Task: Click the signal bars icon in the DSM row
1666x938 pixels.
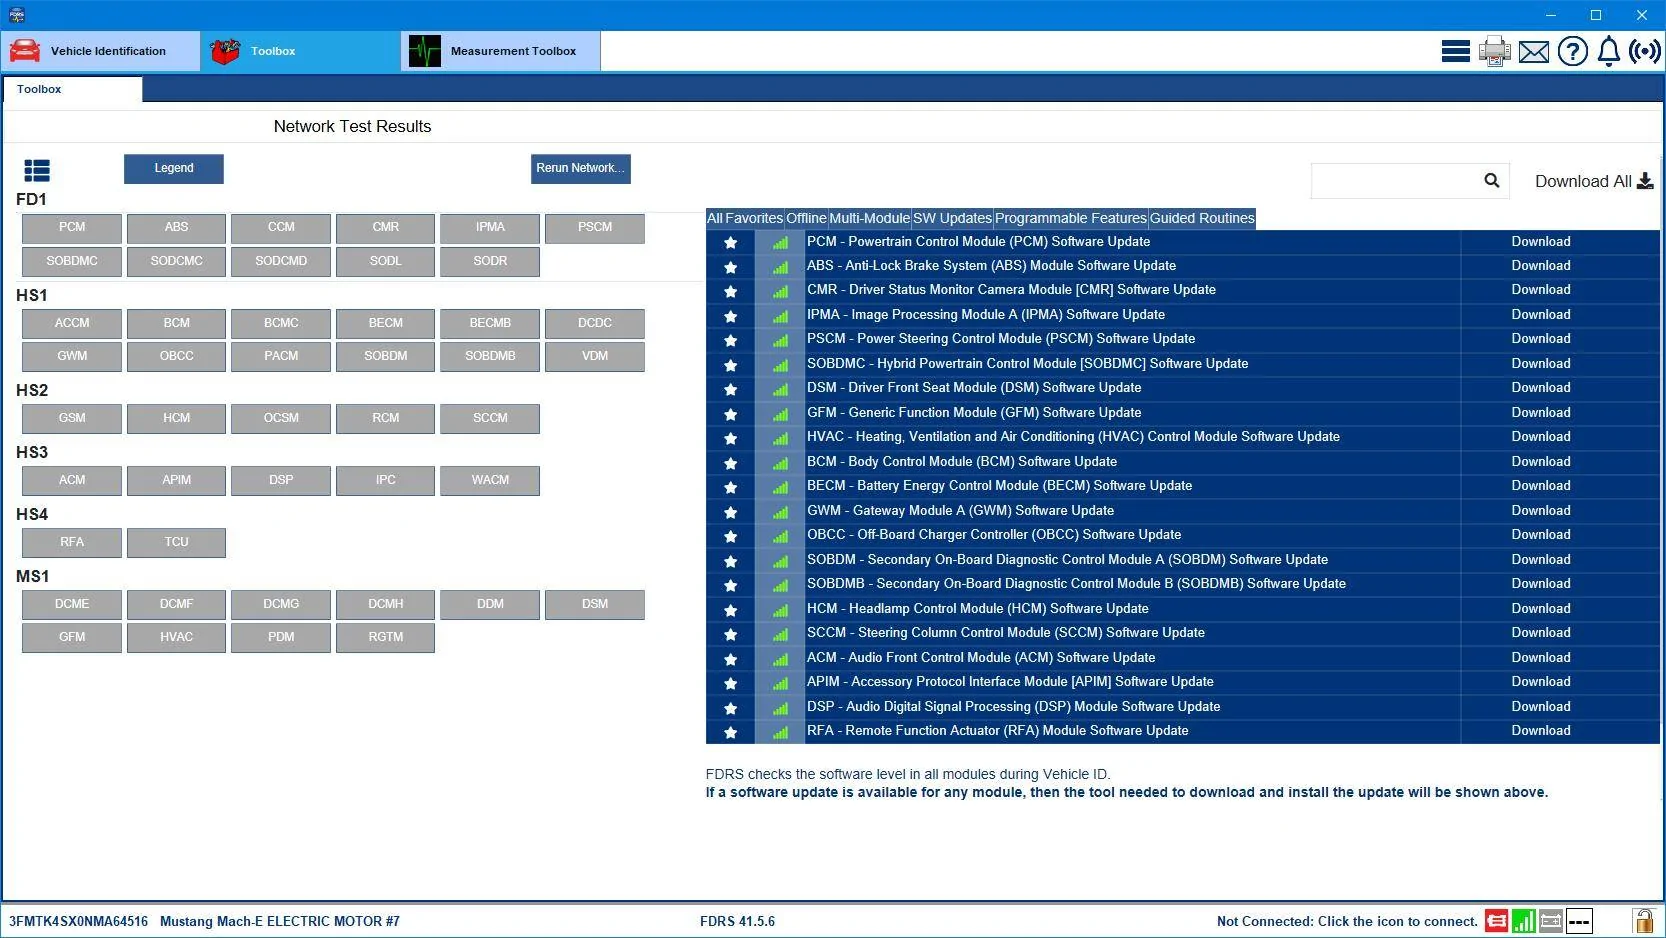Action: pyautogui.click(x=780, y=389)
